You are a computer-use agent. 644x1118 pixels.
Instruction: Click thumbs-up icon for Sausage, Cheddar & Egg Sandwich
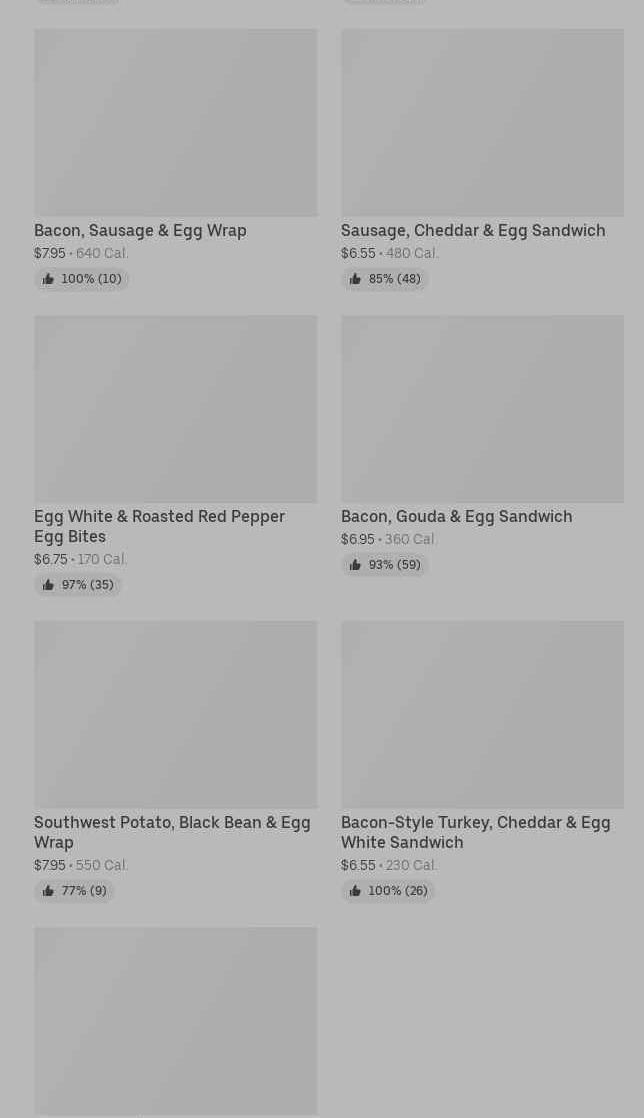point(355,280)
